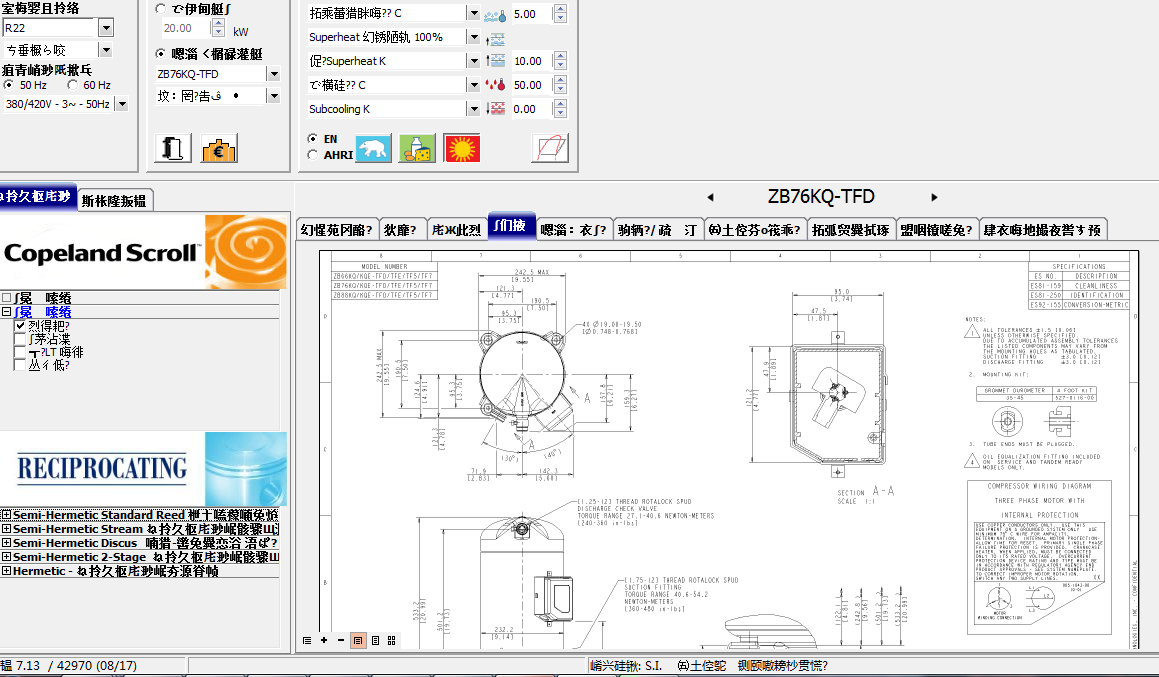Click the Reciprocating piston banner
The height and width of the screenshot is (677, 1159).
click(x=143, y=469)
